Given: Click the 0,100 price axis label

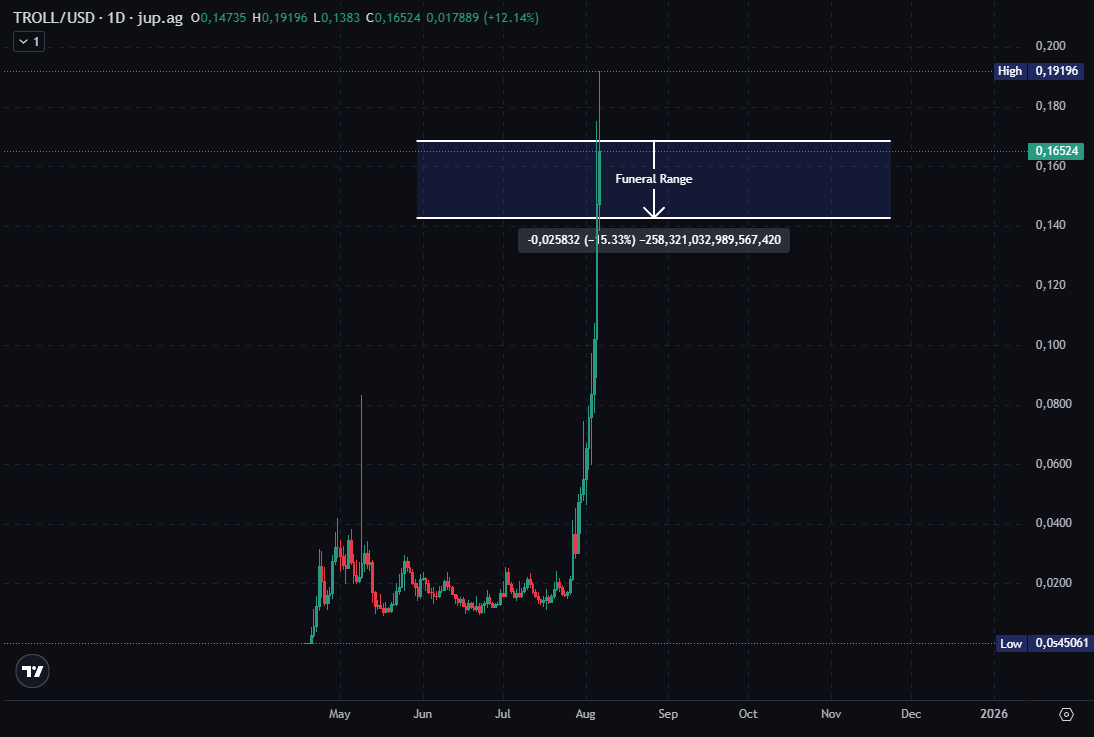Looking at the screenshot, I should [1051, 345].
